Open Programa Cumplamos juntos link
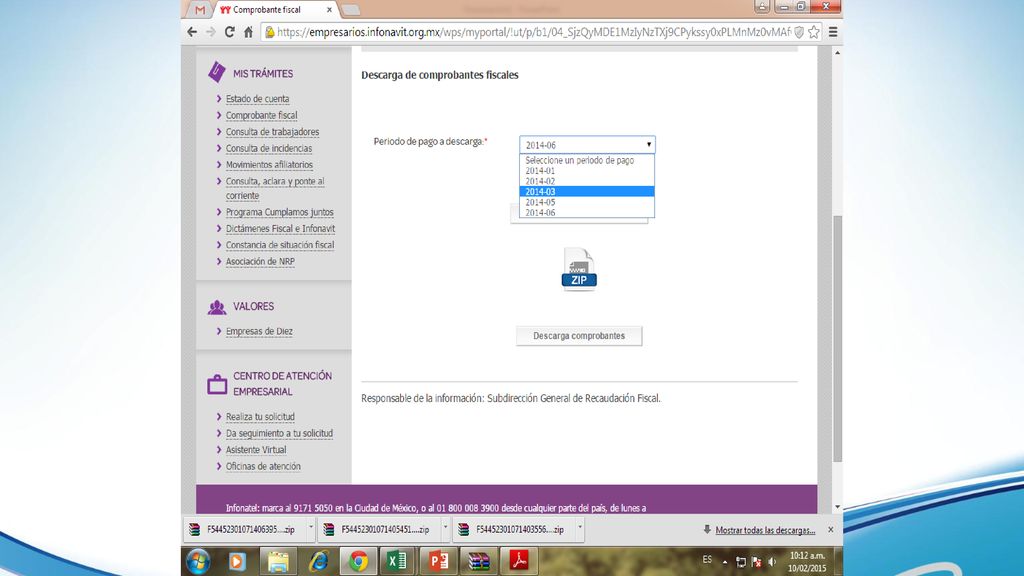Screen dimensions: 1024x576 pos(280,212)
